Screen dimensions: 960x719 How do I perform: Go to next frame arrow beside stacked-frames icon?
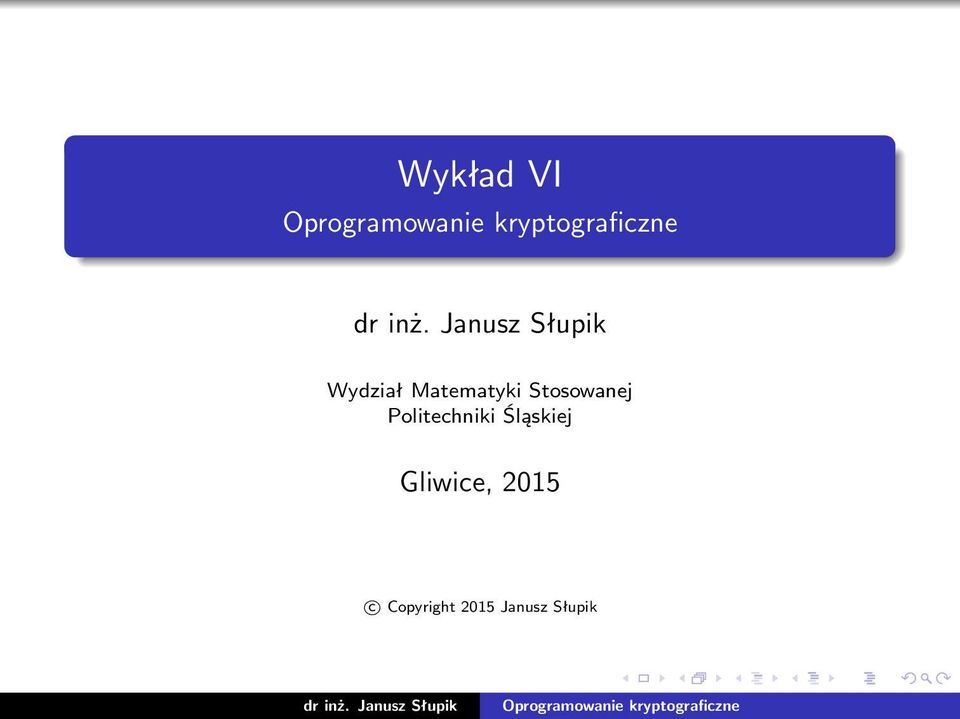click(x=719, y=678)
